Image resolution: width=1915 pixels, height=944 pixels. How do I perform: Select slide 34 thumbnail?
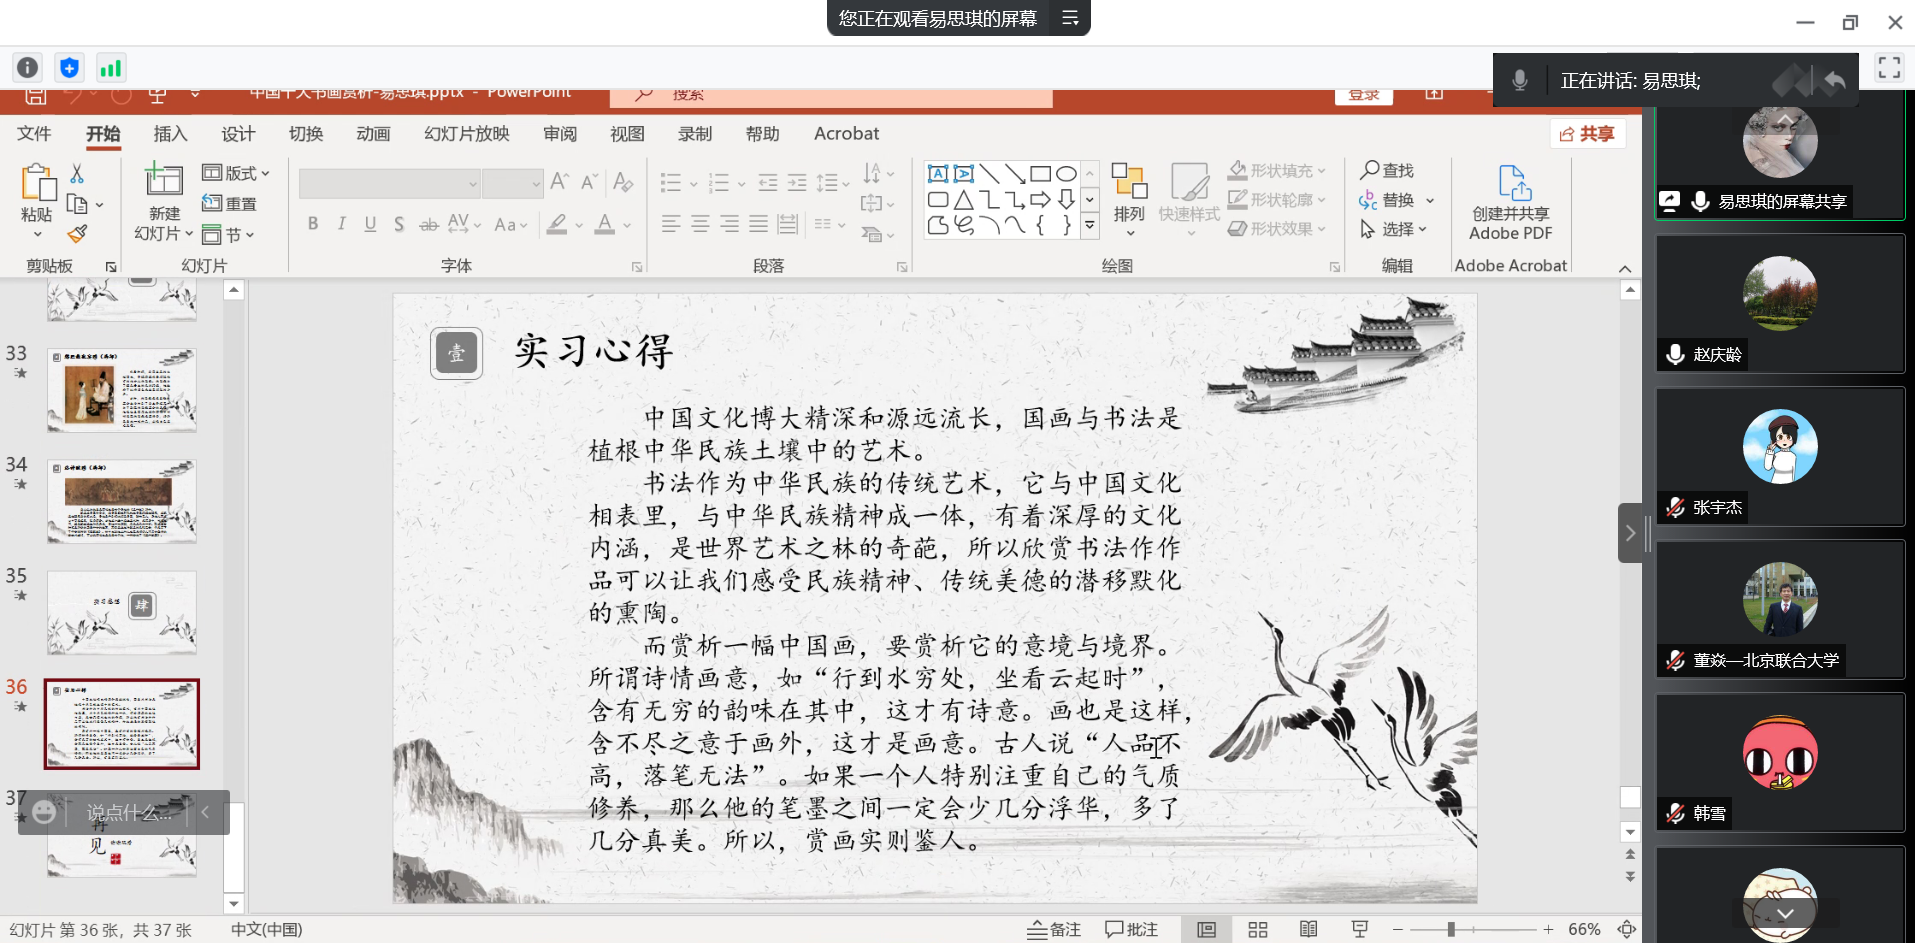[x=122, y=501]
